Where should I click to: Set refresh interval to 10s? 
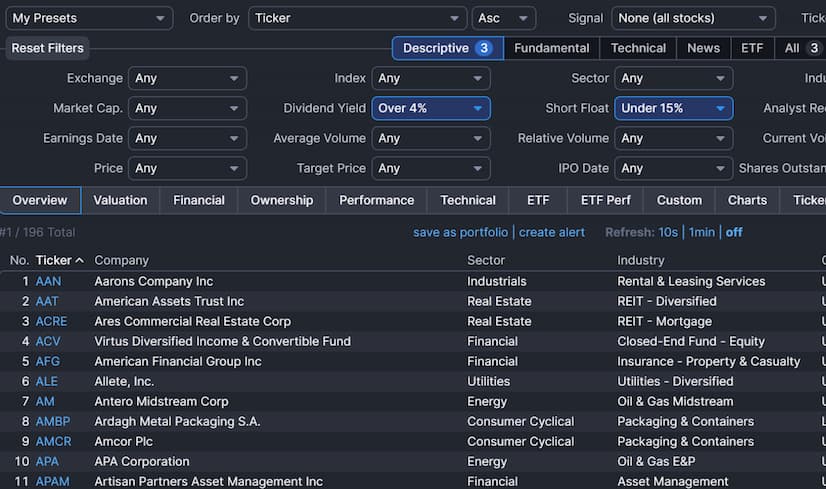(x=667, y=232)
